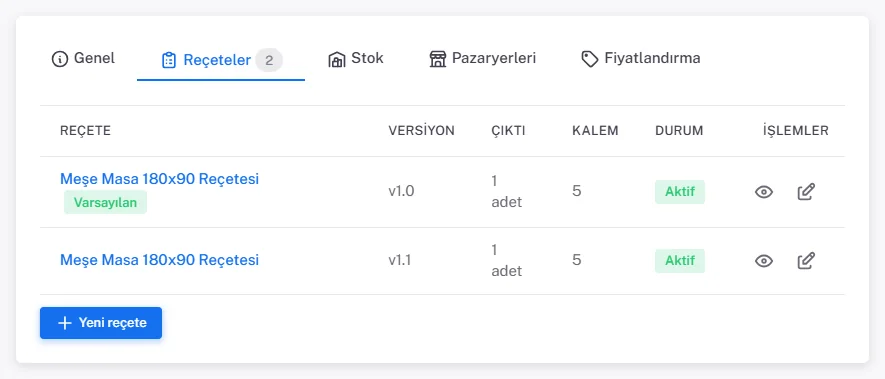Click the 1 adet output of the v1.0 row
The width and height of the screenshot is (885, 379).
pos(507,191)
